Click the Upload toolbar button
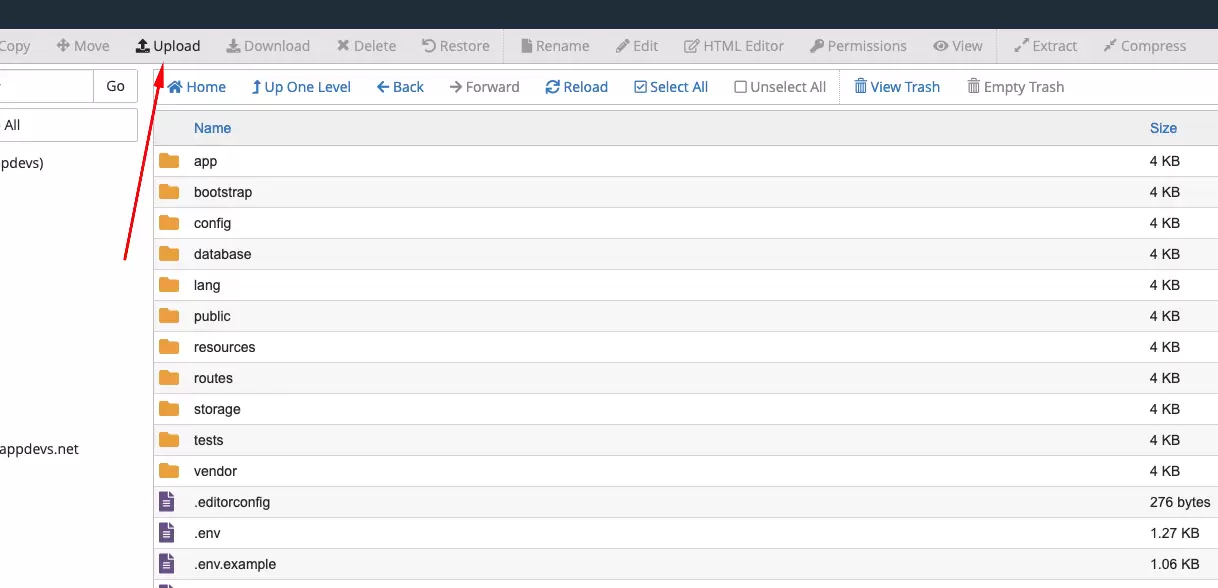 [x=168, y=46]
